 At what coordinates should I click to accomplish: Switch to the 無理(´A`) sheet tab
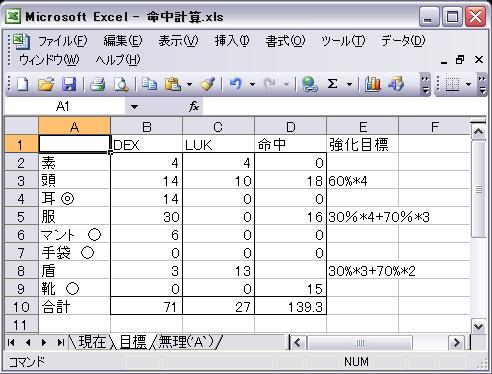pyautogui.click(x=186, y=342)
